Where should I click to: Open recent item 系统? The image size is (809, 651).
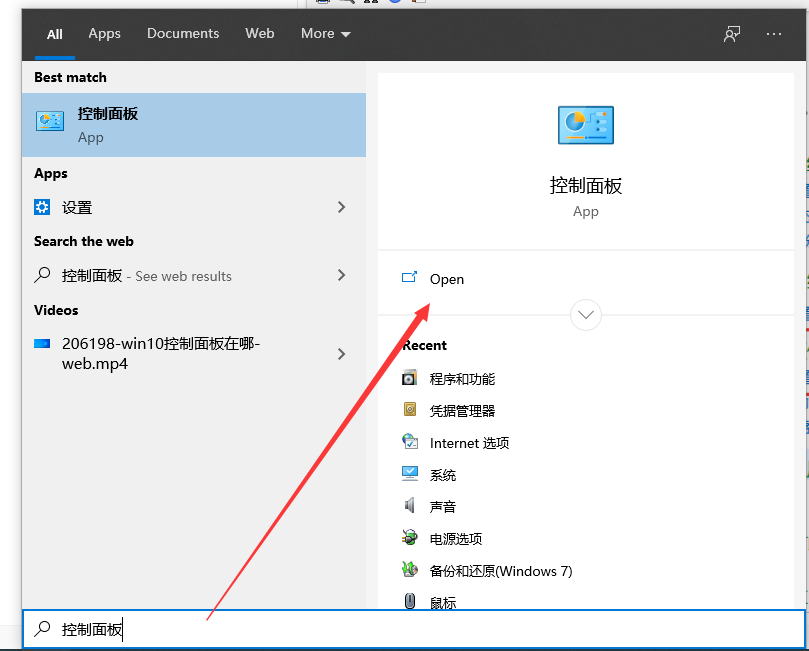click(x=443, y=475)
